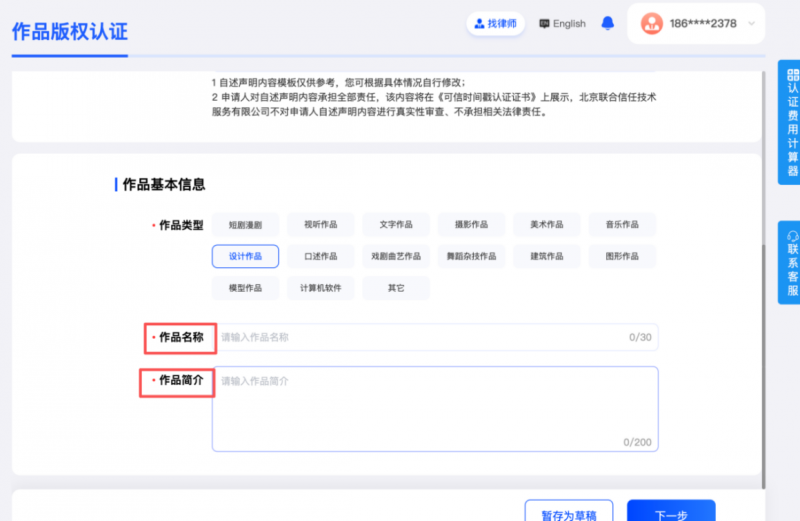Select the 其它 work type option
Screen dimensions: 800x521
point(396,288)
